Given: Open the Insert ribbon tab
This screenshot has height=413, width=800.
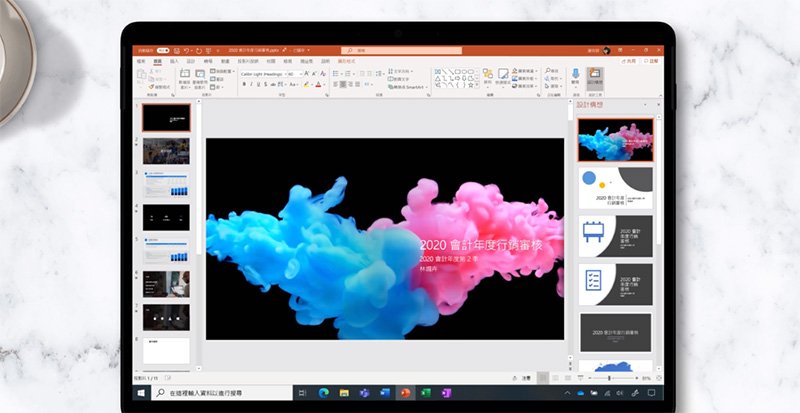Looking at the screenshot, I should 174,61.
